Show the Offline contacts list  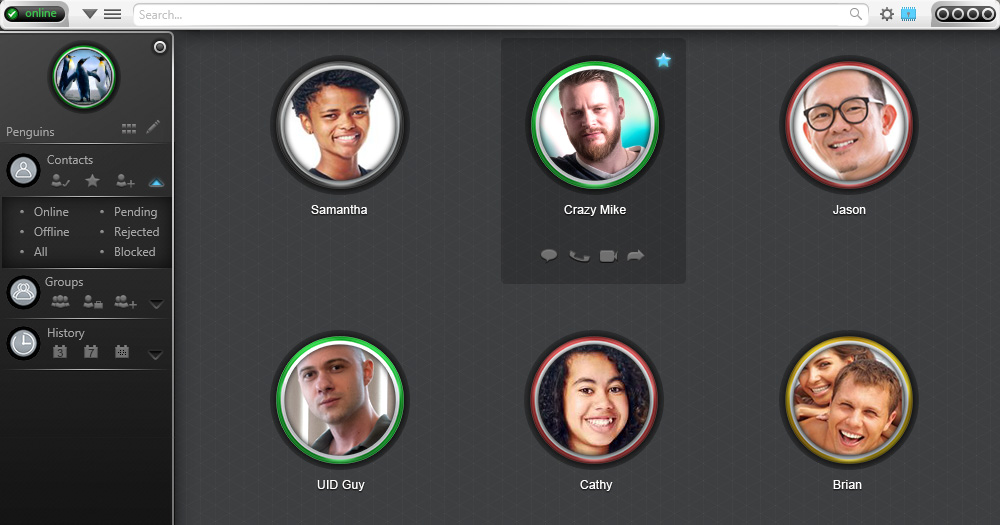point(51,232)
